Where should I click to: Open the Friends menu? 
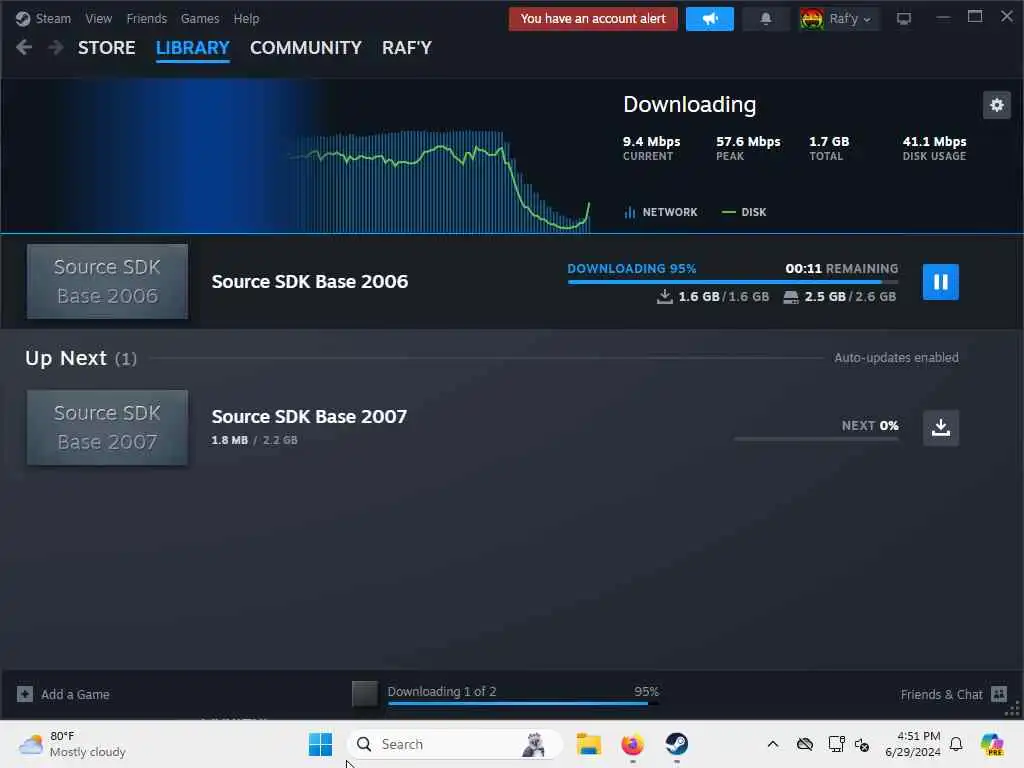pyautogui.click(x=146, y=18)
